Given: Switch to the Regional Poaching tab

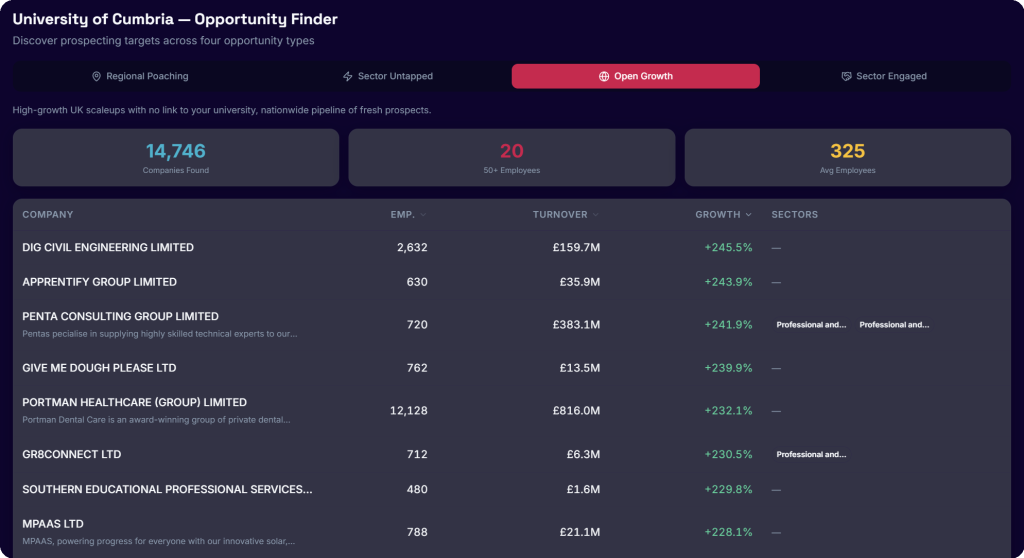Looking at the screenshot, I should [x=140, y=76].
